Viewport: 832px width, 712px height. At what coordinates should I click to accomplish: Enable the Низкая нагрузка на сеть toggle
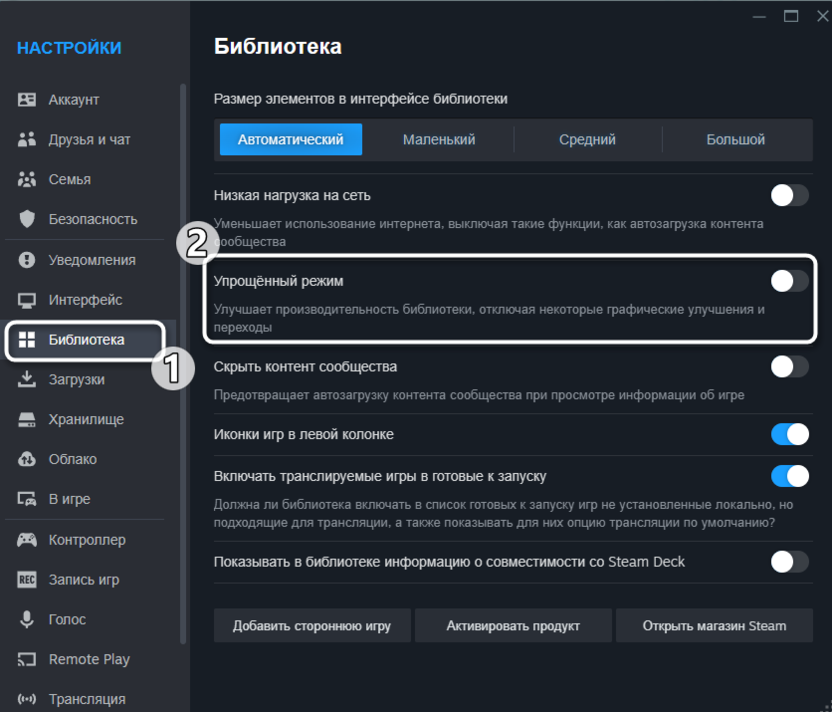[x=789, y=195]
